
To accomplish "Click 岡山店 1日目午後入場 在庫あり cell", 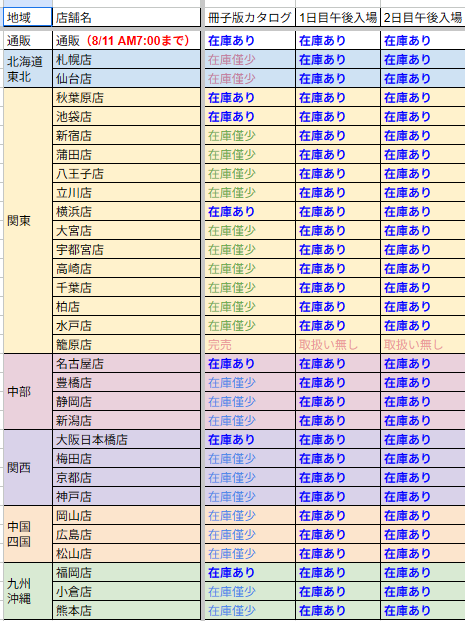I will 338,516.
